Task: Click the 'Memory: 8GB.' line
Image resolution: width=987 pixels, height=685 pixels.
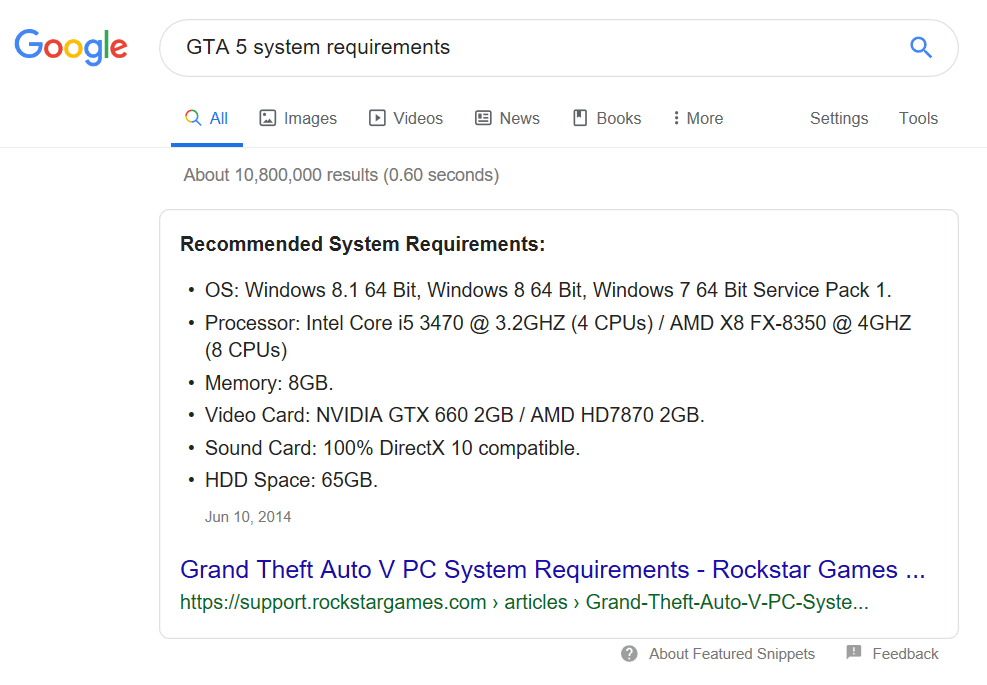Action: point(269,383)
